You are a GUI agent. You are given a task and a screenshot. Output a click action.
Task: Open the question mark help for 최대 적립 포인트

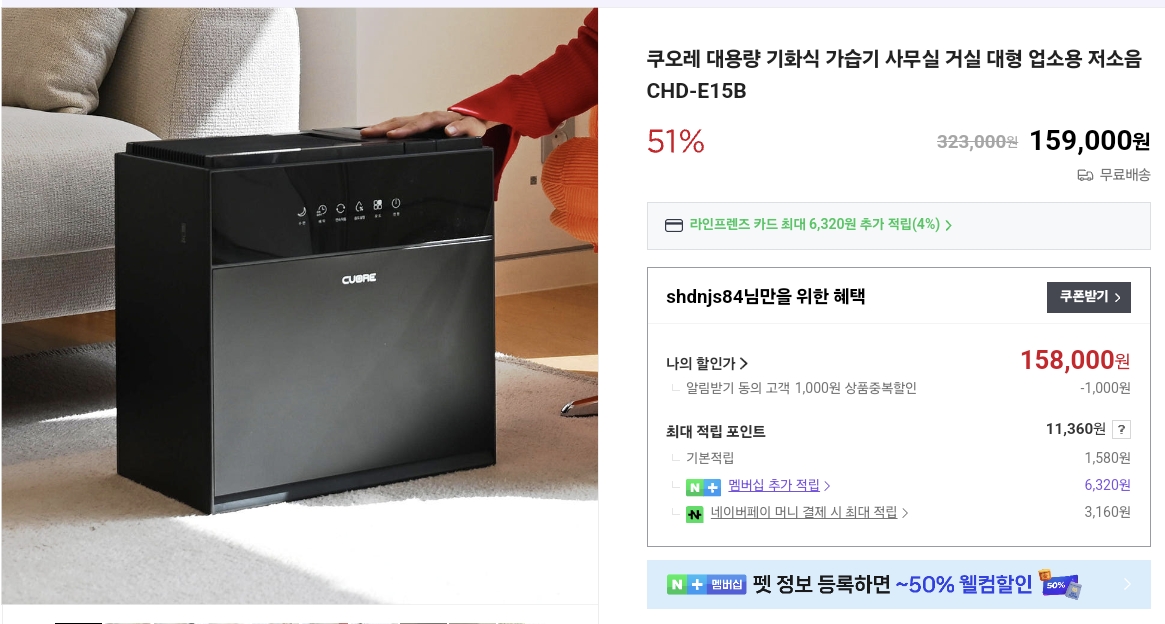pos(1121,429)
